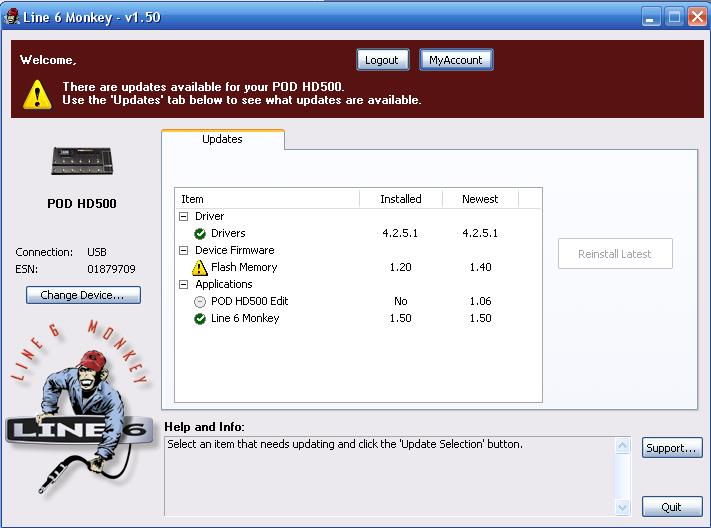Collapse the Applications tree group
This screenshot has width=711, height=528.
coord(183,284)
